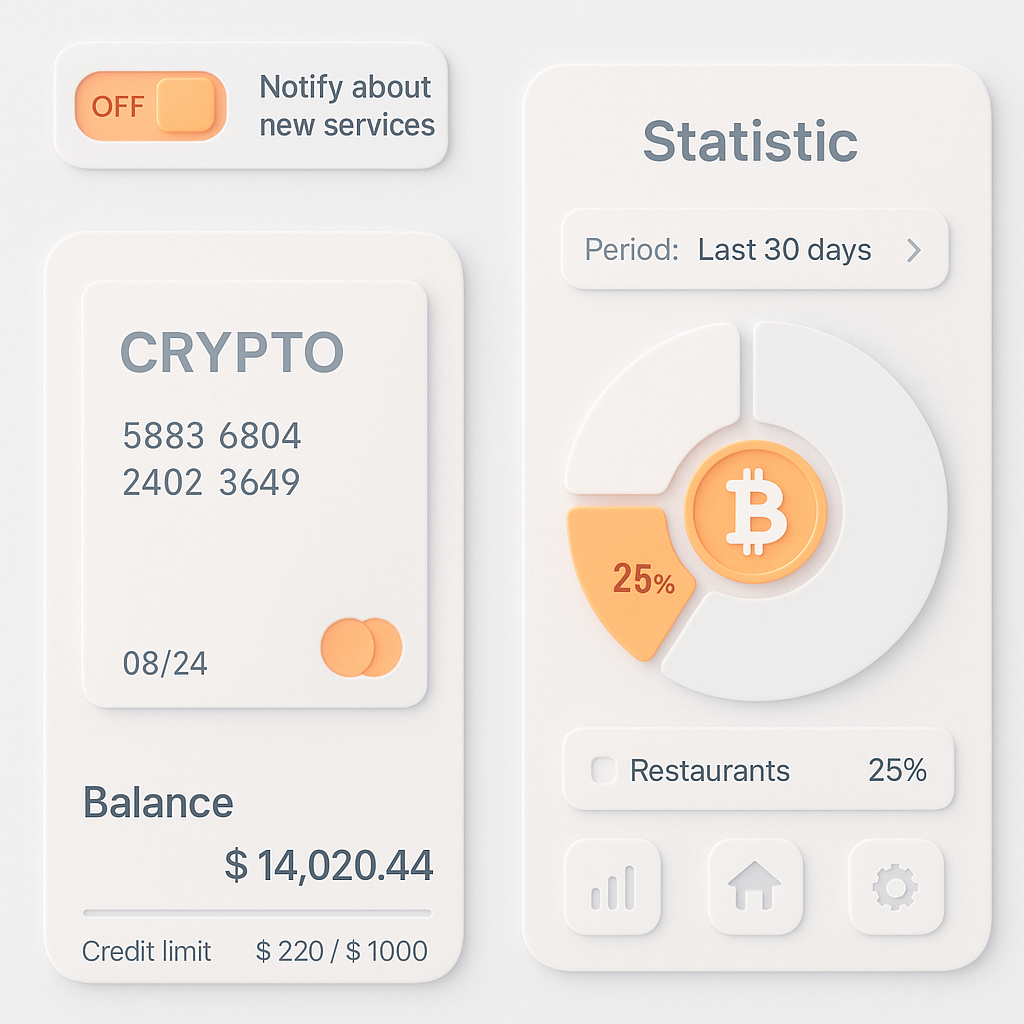Viewport: 1024px width, 1024px height.
Task: Open the Restaurants 25% category row
Action: 758,769
